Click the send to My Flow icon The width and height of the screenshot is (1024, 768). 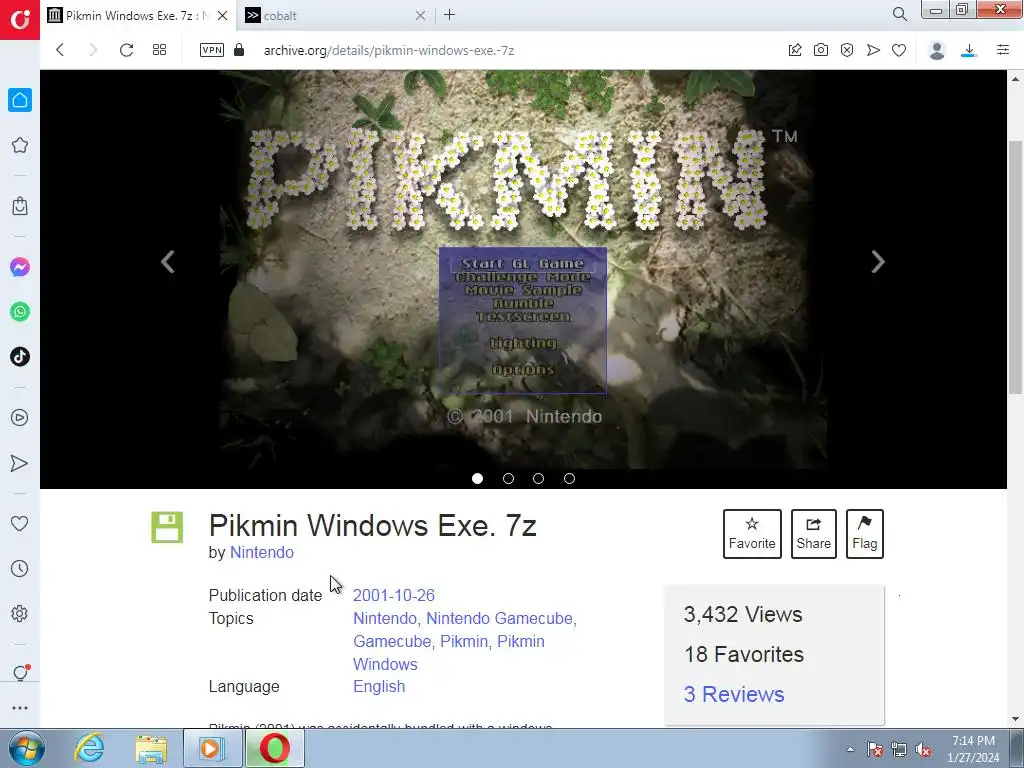tap(873, 50)
